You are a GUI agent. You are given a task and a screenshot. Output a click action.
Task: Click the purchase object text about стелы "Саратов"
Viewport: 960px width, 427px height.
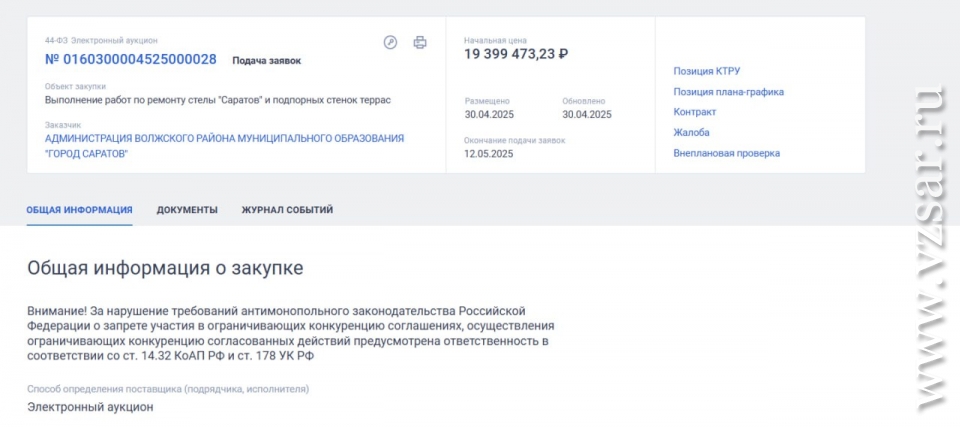coord(217,100)
